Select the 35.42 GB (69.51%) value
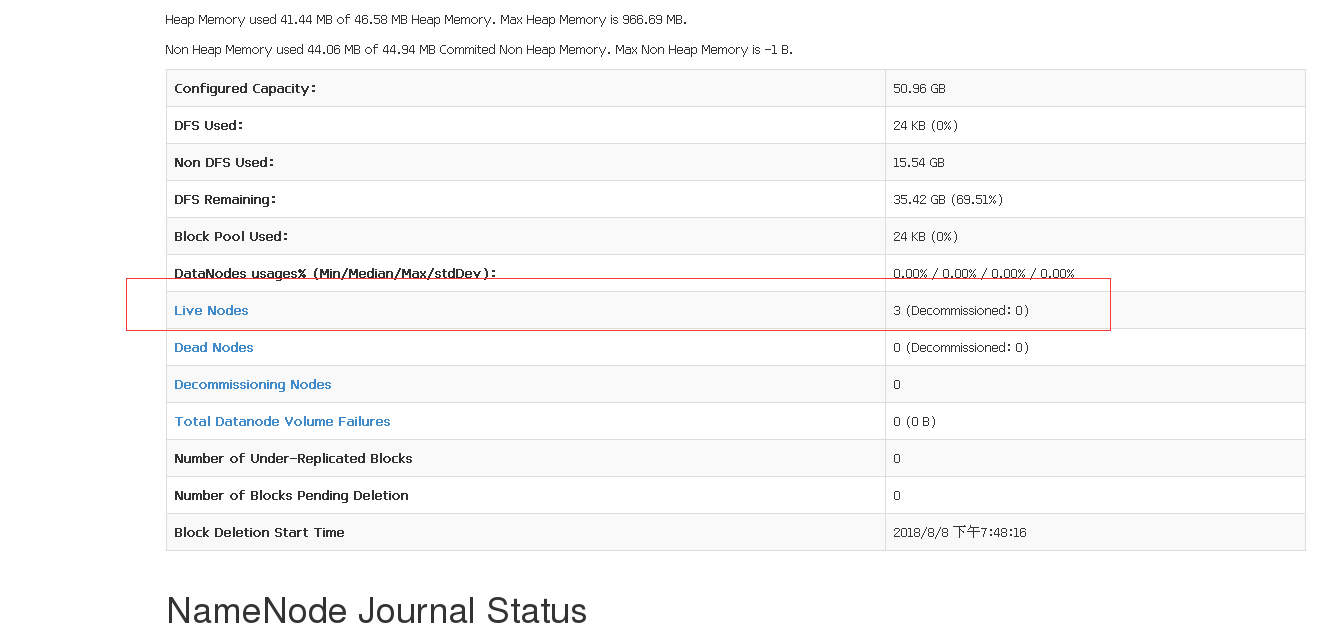The width and height of the screenshot is (1339, 623). (947, 200)
